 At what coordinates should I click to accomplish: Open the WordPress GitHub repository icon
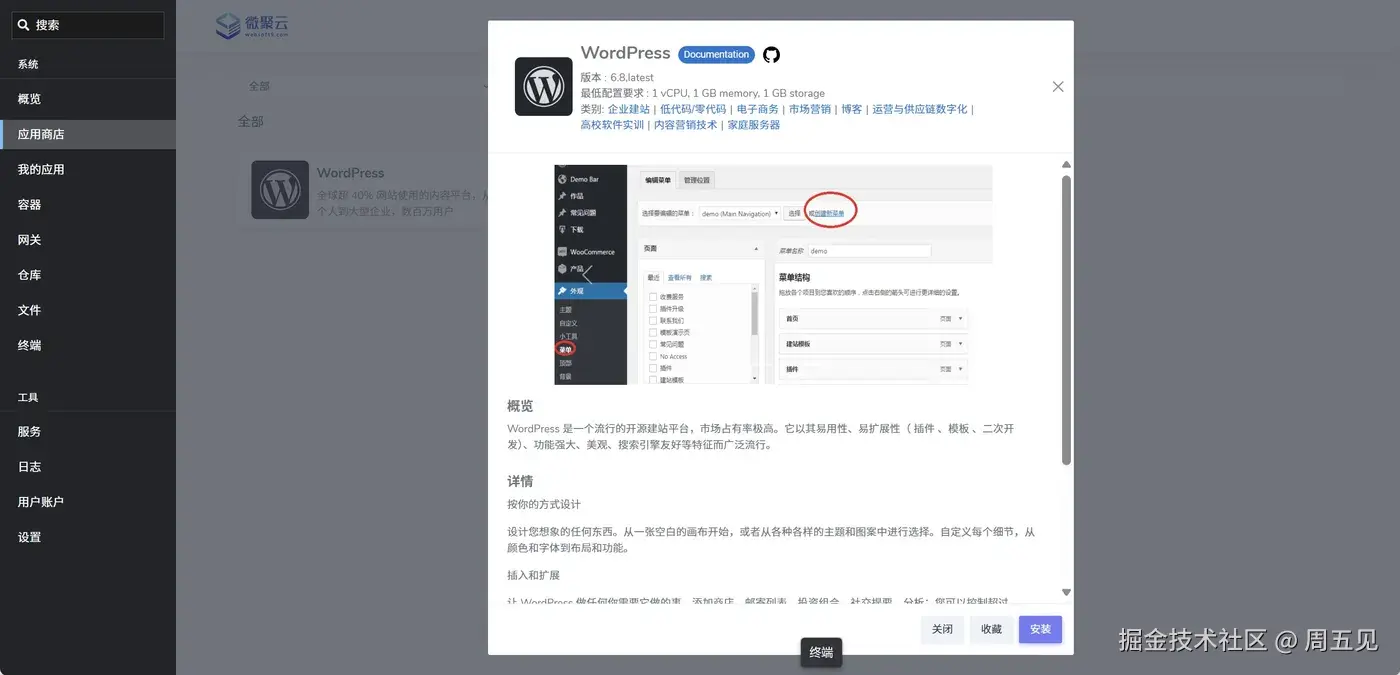pos(771,55)
